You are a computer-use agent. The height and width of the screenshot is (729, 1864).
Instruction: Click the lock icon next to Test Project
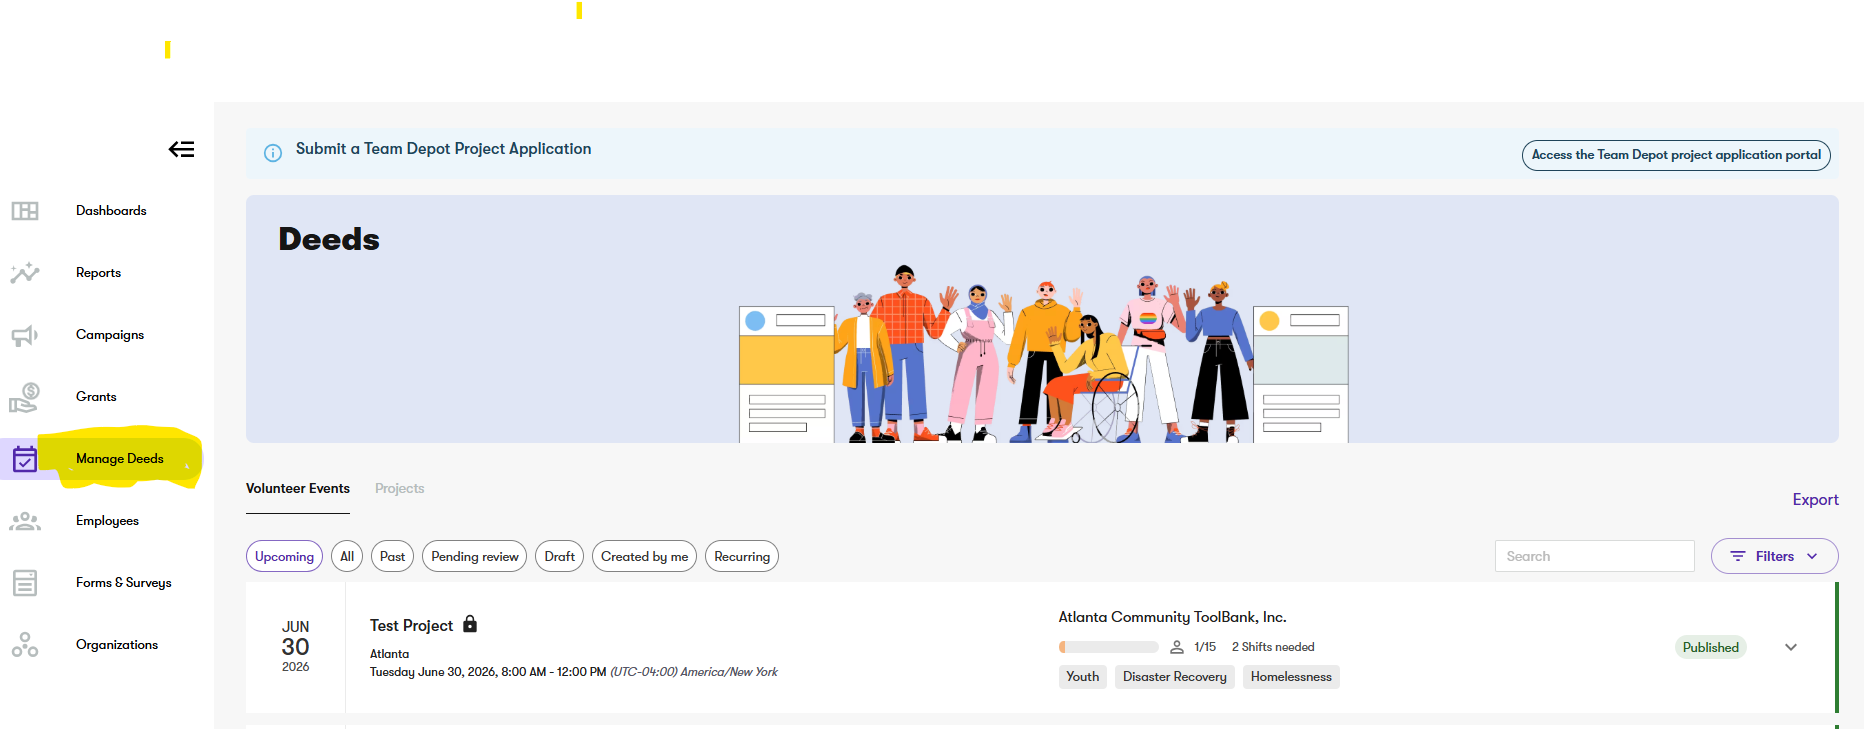coord(470,624)
